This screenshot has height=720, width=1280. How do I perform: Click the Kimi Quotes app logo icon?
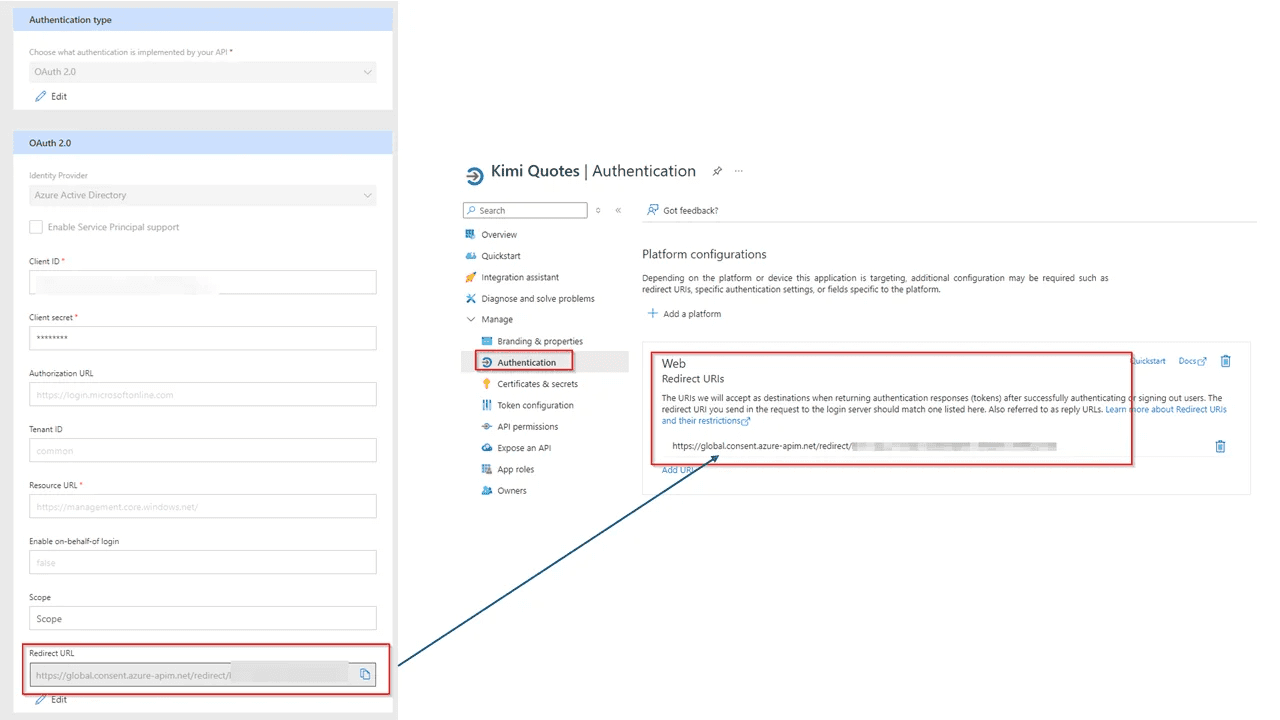(474, 176)
